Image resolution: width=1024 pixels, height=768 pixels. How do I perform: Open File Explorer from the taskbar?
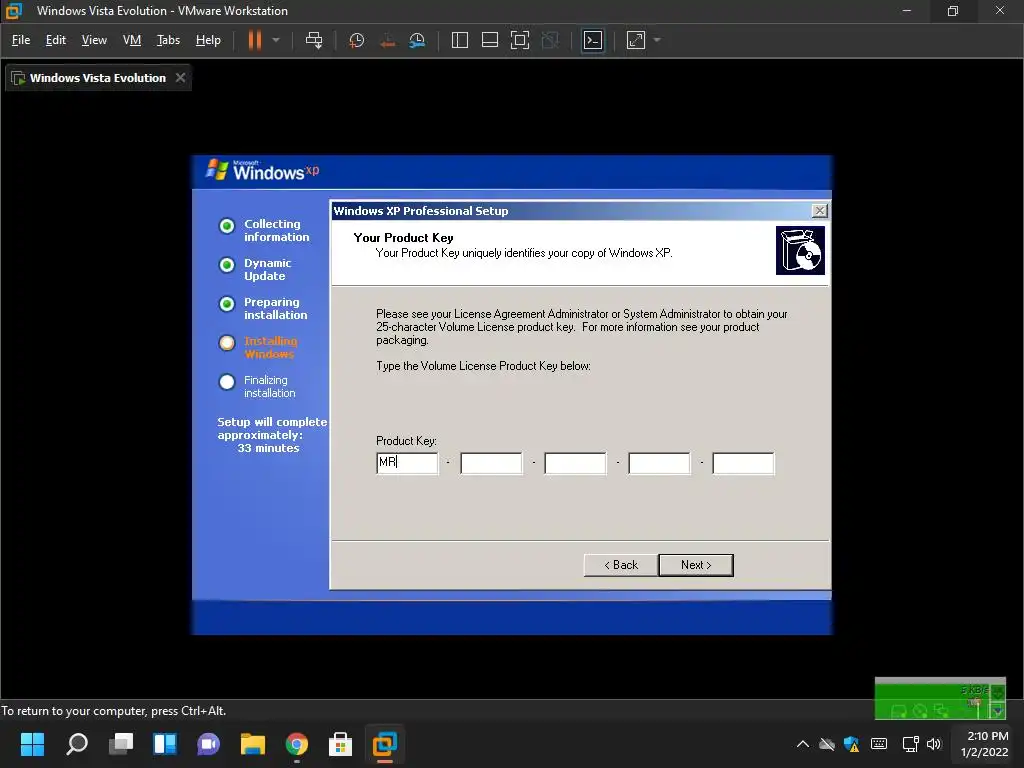tap(253, 744)
